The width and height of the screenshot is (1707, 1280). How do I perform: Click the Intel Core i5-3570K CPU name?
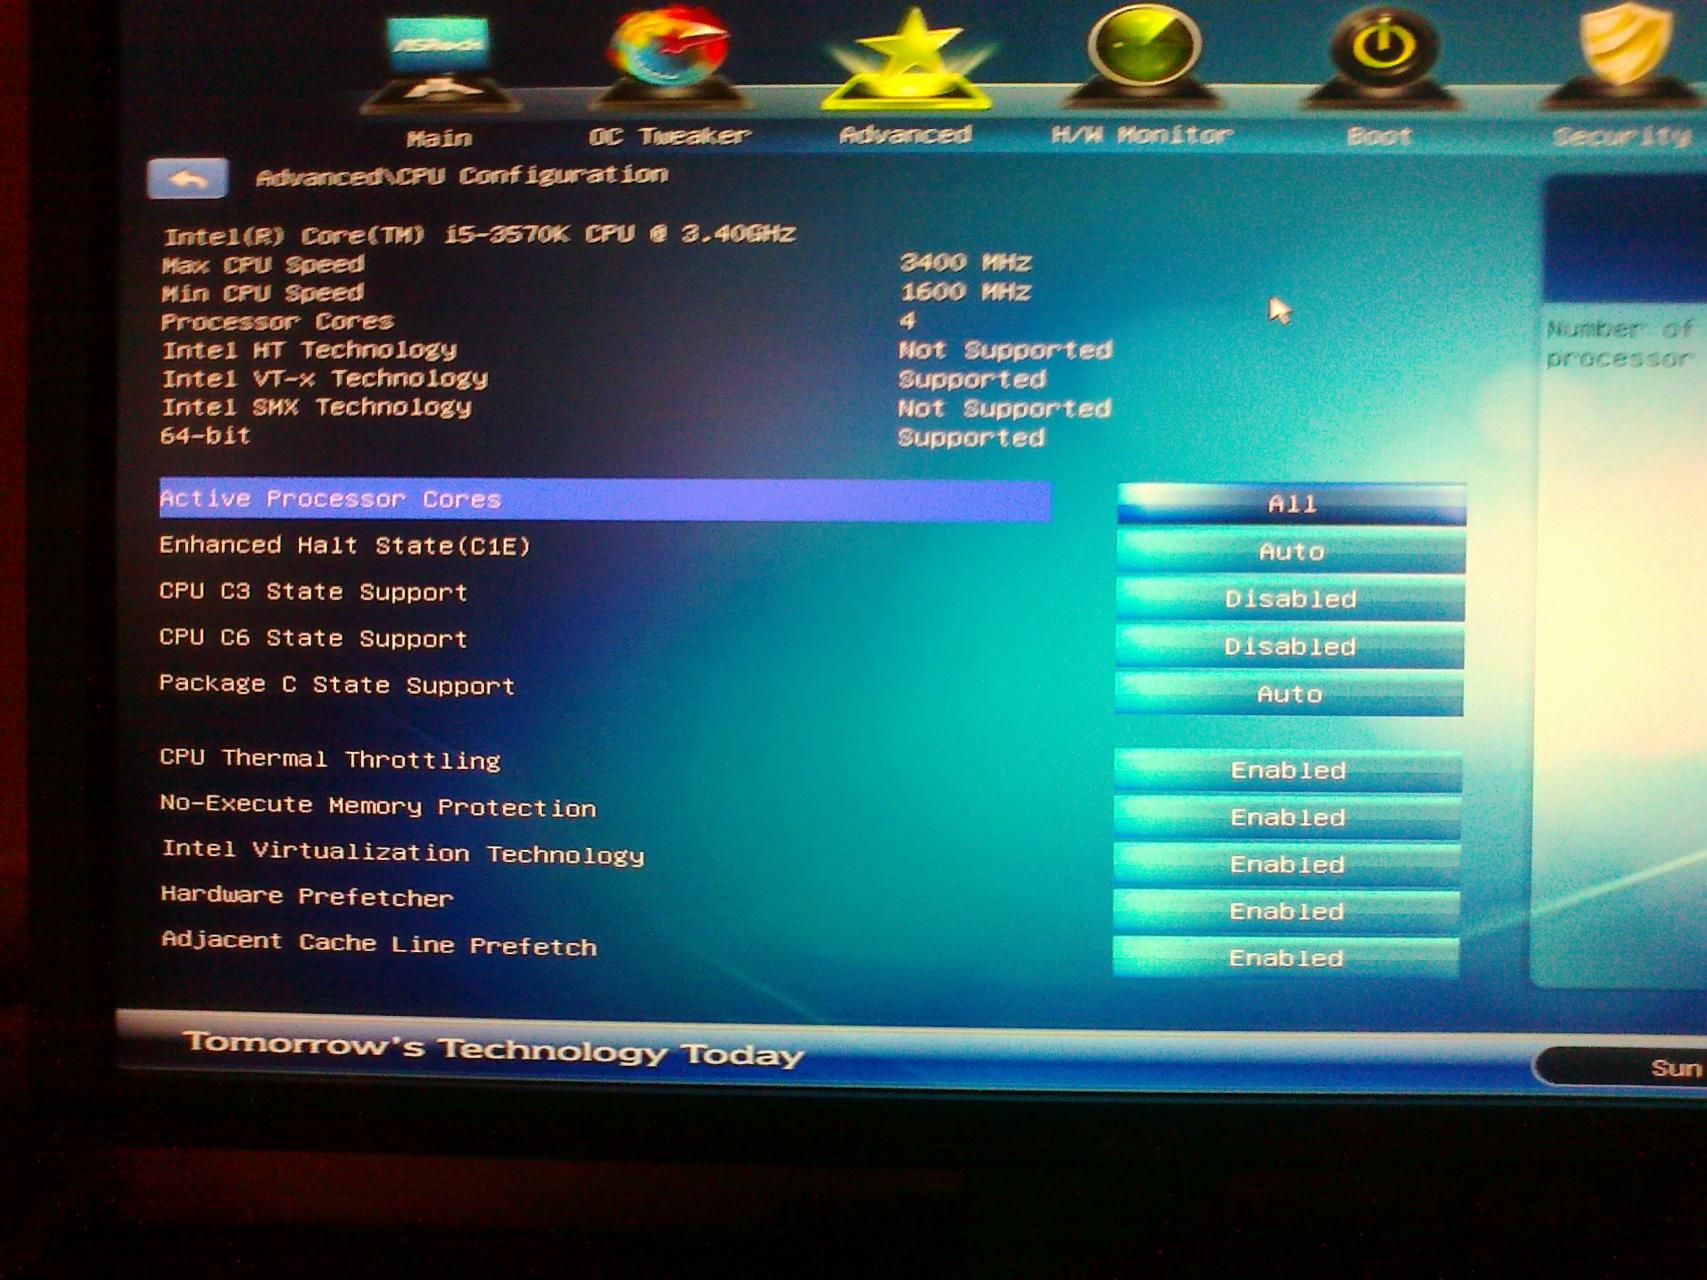pyautogui.click(x=479, y=235)
